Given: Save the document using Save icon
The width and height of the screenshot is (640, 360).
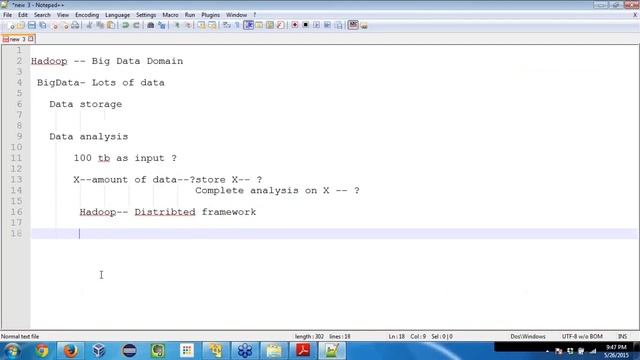Looking at the screenshot, I should (x=31, y=25).
